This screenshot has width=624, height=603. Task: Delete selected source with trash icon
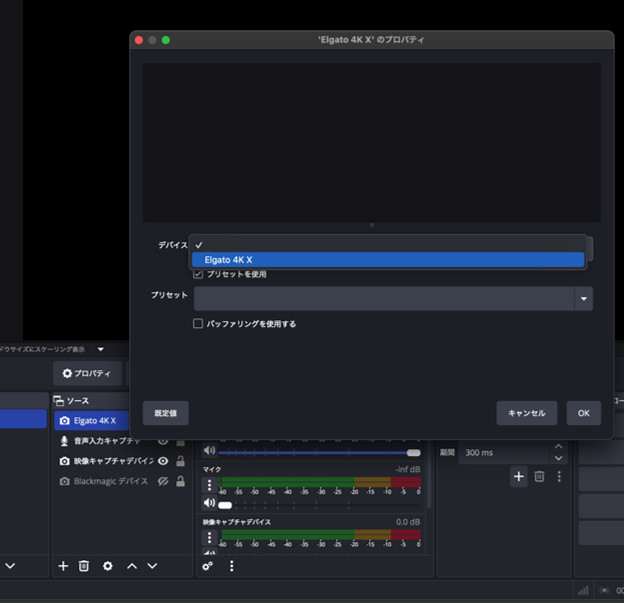point(84,566)
